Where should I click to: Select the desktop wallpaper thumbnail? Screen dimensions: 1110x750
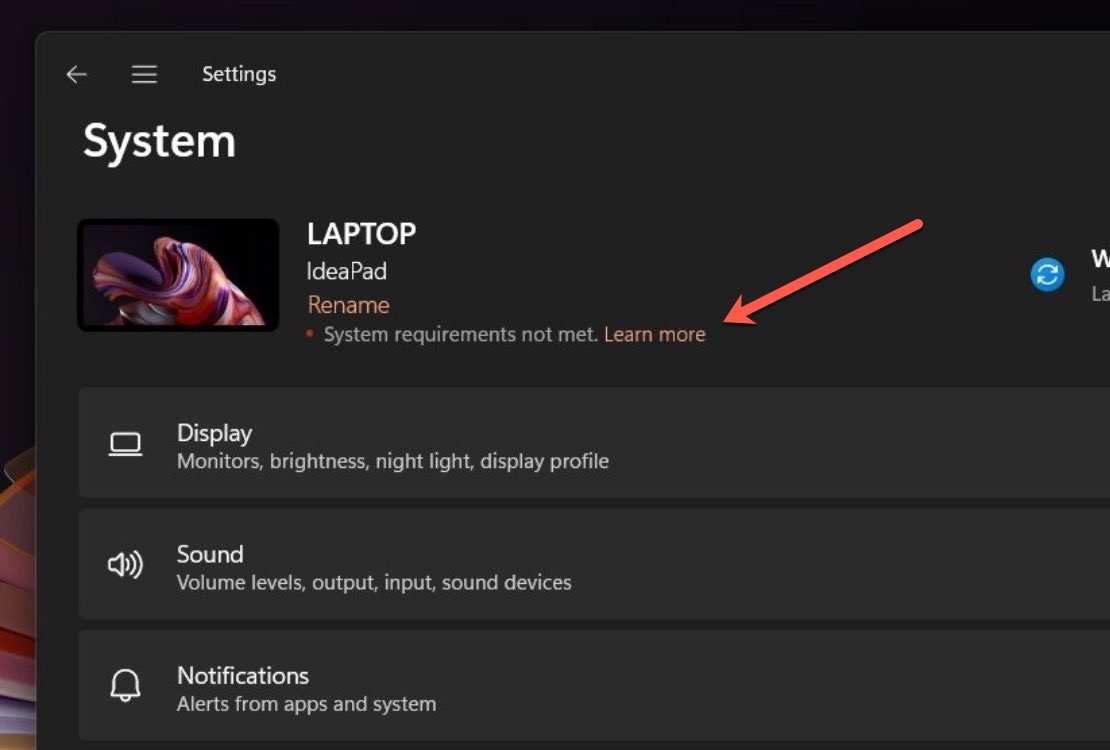point(178,274)
